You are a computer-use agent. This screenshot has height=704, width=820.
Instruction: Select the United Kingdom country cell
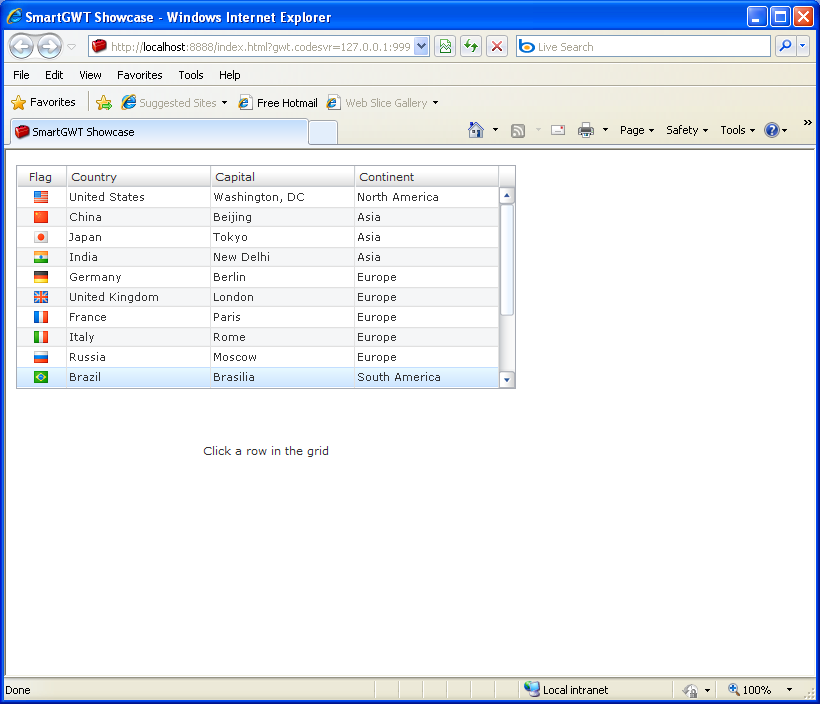139,297
